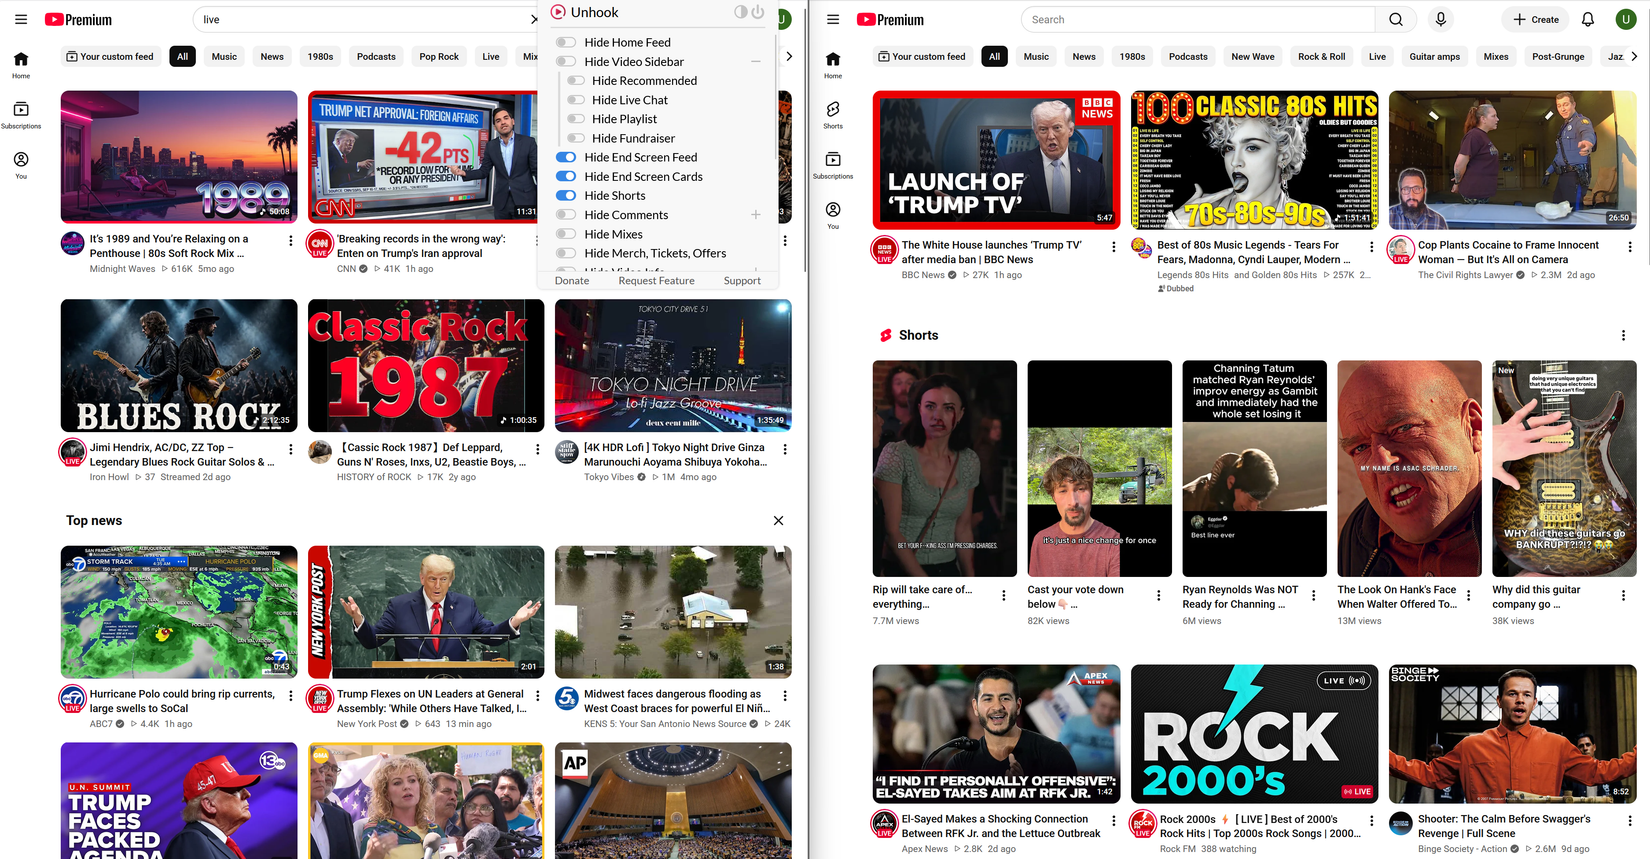
Task: Disable Hide End Screen Feed toggle
Action: click(x=566, y=157)
